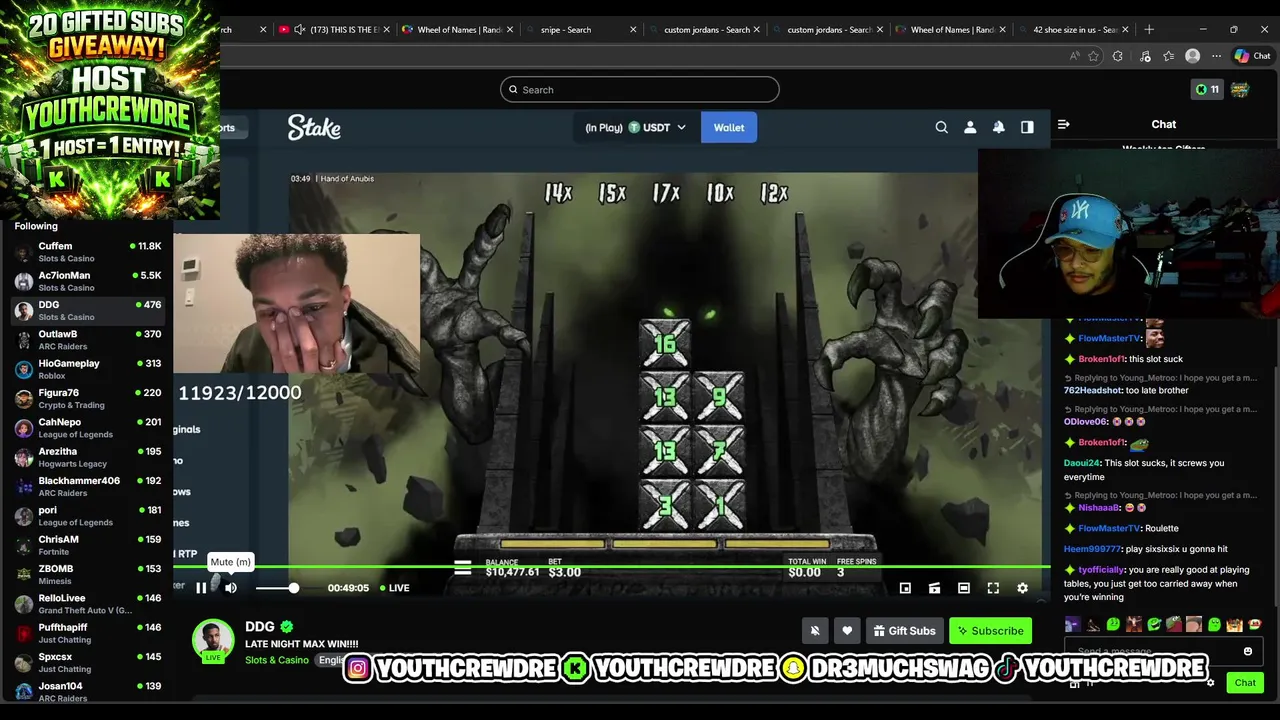Toggle theater mode on the player
Screen dimensions: 1280x720
[x=964, y=588]
